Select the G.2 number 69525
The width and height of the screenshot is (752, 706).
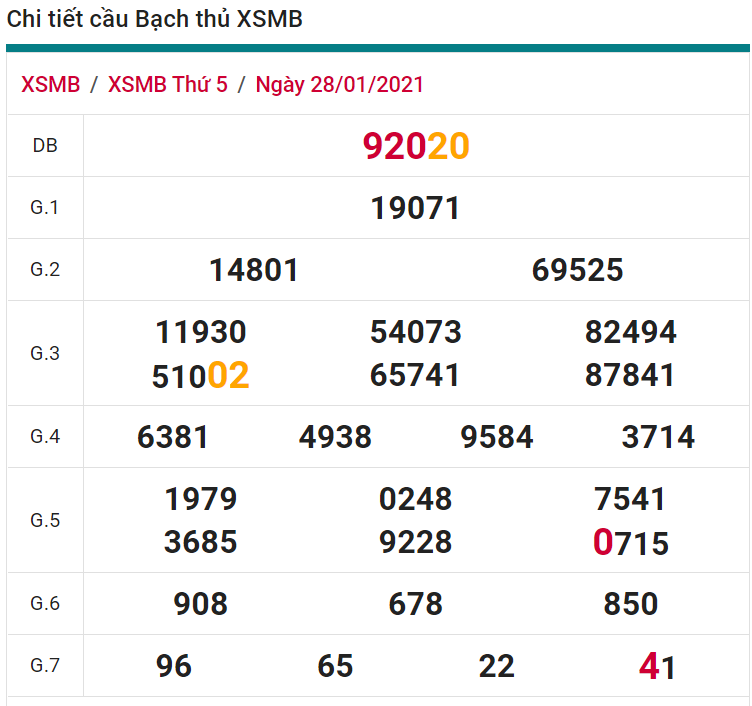(578, 270)
